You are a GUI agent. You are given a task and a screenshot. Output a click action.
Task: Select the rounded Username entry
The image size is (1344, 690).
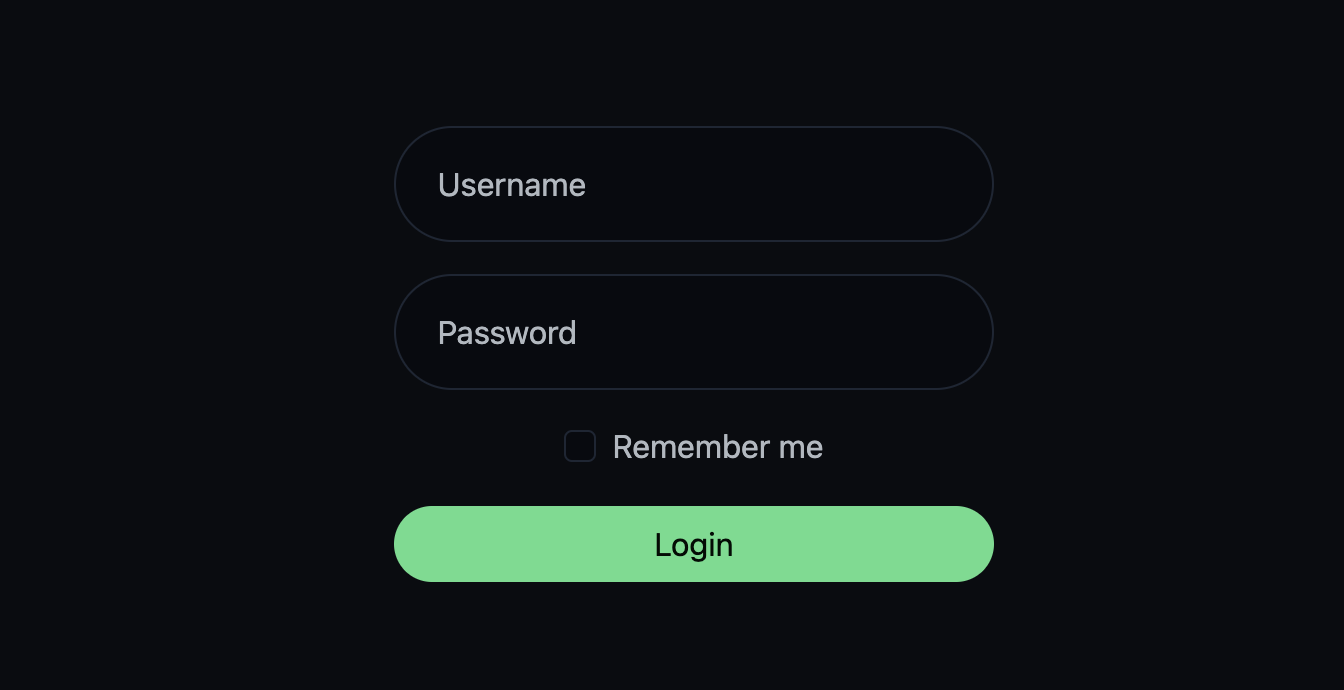694,184
